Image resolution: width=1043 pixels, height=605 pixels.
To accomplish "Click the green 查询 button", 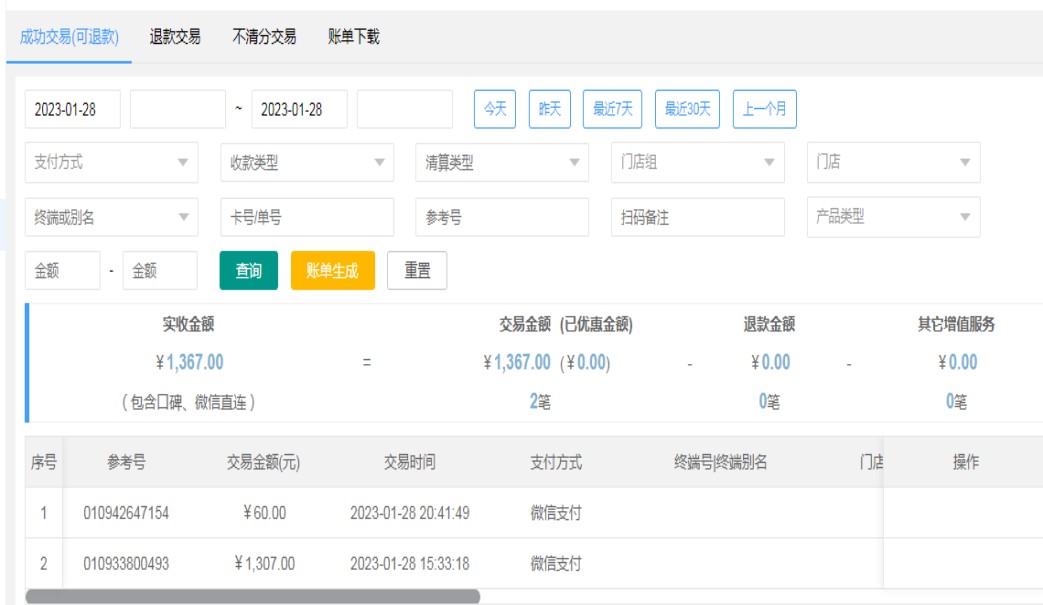I will point(249,271).
